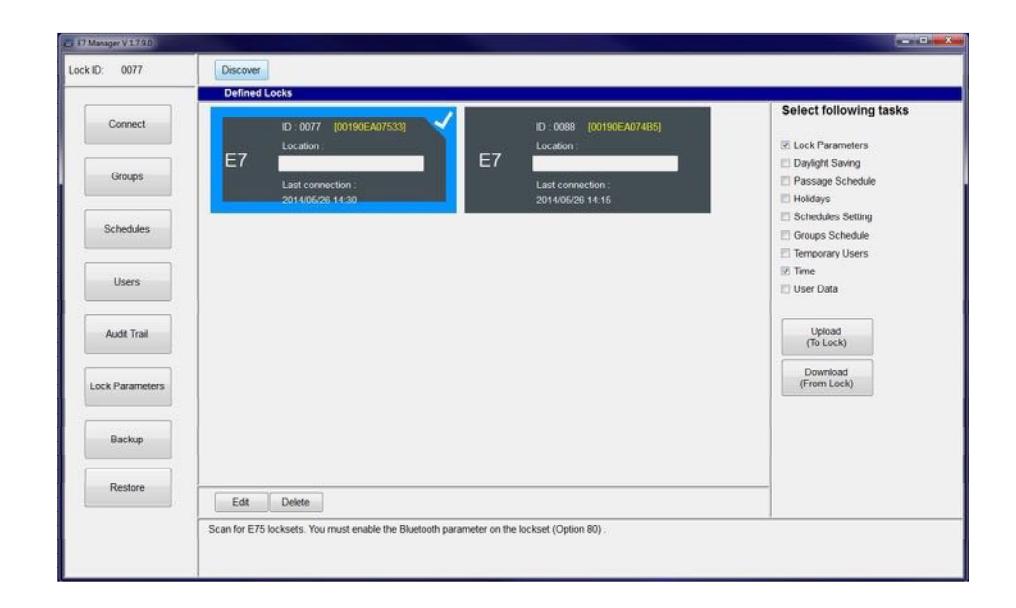The width and height of the screenshot is (1016, 608).
Task: Click the 'Scan for E75 locksets' status message
Action: coord(406,530)
